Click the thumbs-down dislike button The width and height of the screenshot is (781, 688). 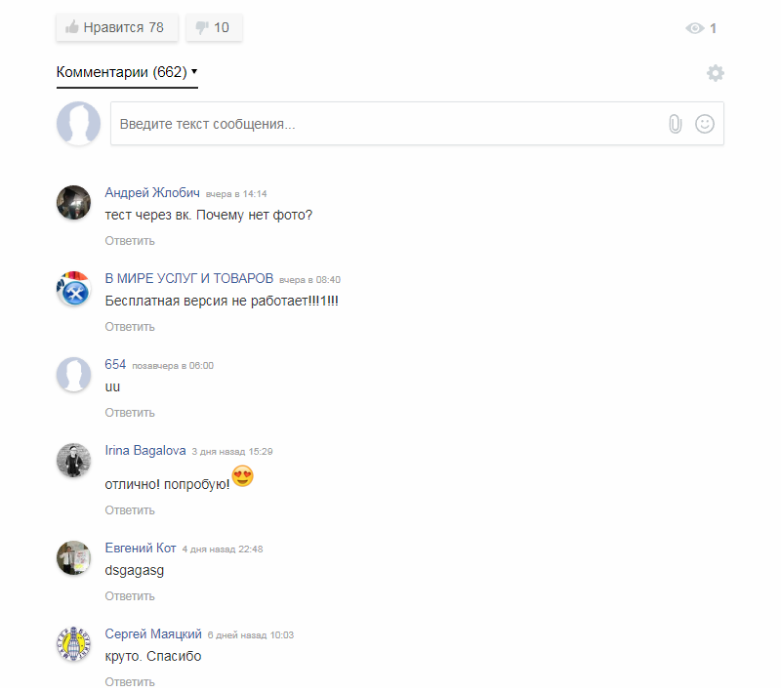tap(214, 27)
